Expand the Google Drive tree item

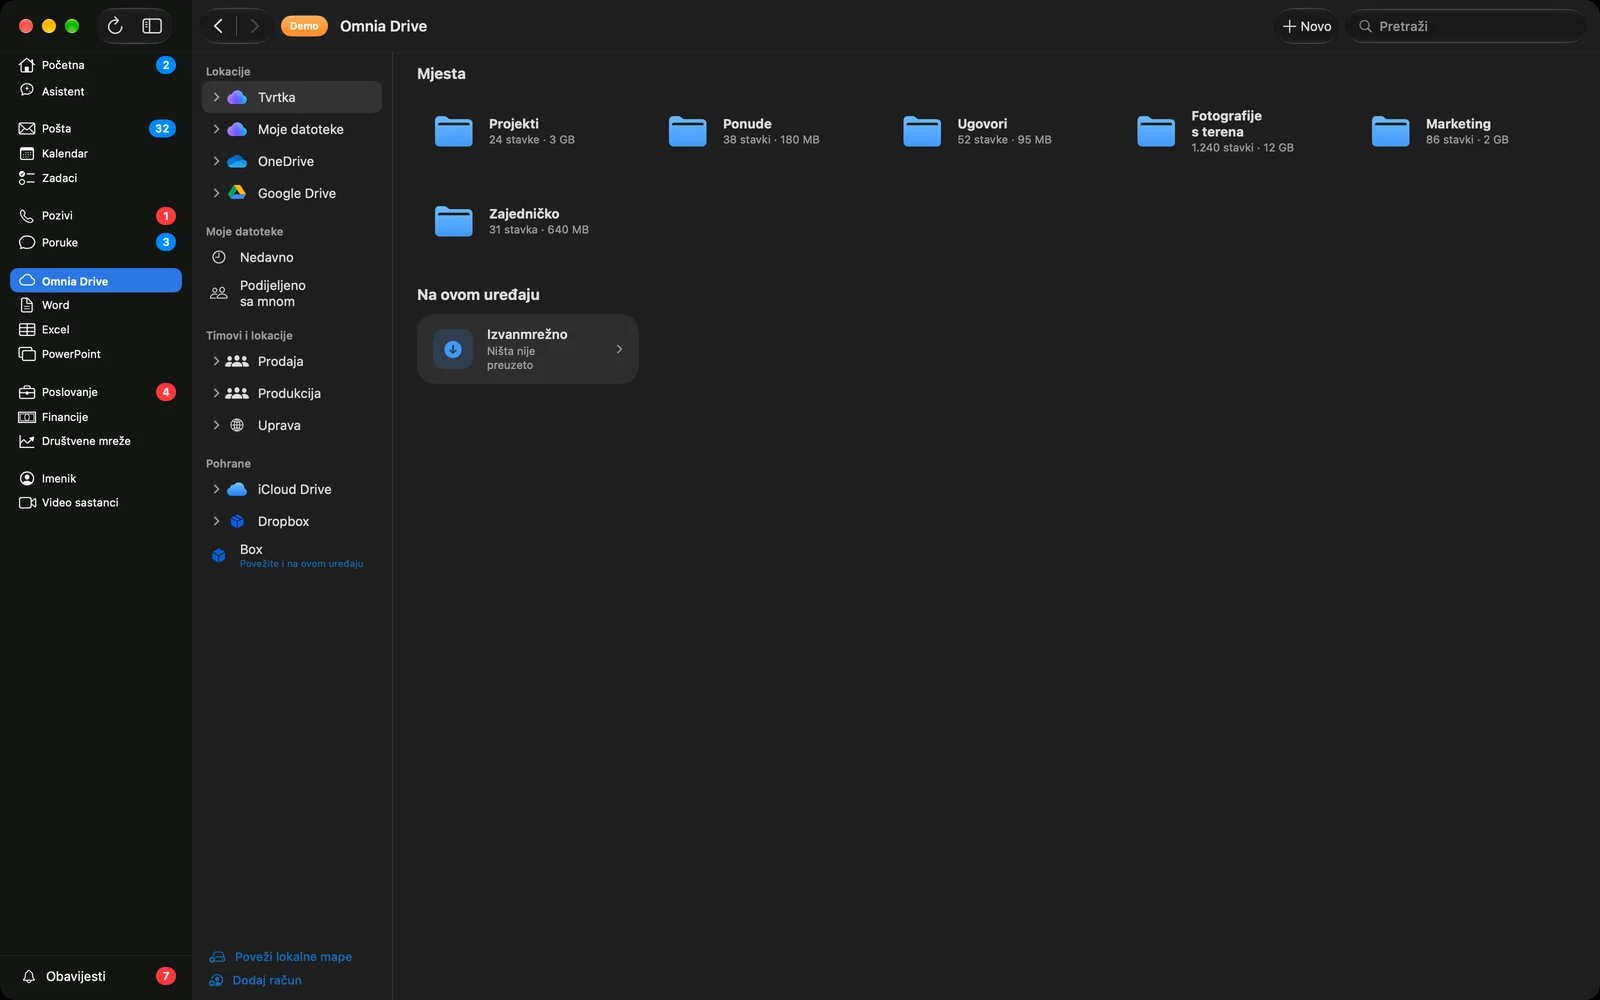216,193
